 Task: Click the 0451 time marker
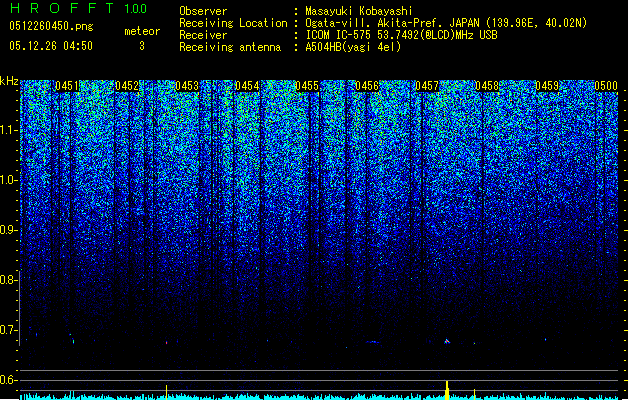click(67, 86)
